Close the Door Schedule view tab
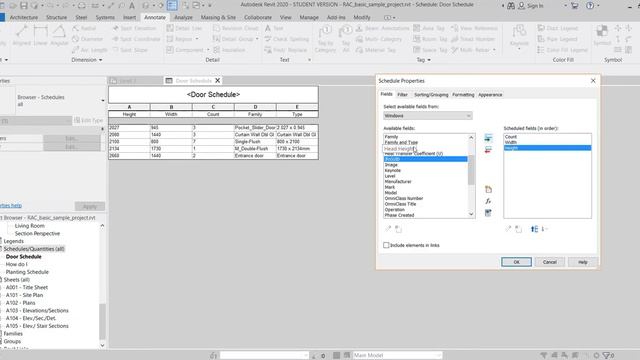 click(x=218, y=80)
